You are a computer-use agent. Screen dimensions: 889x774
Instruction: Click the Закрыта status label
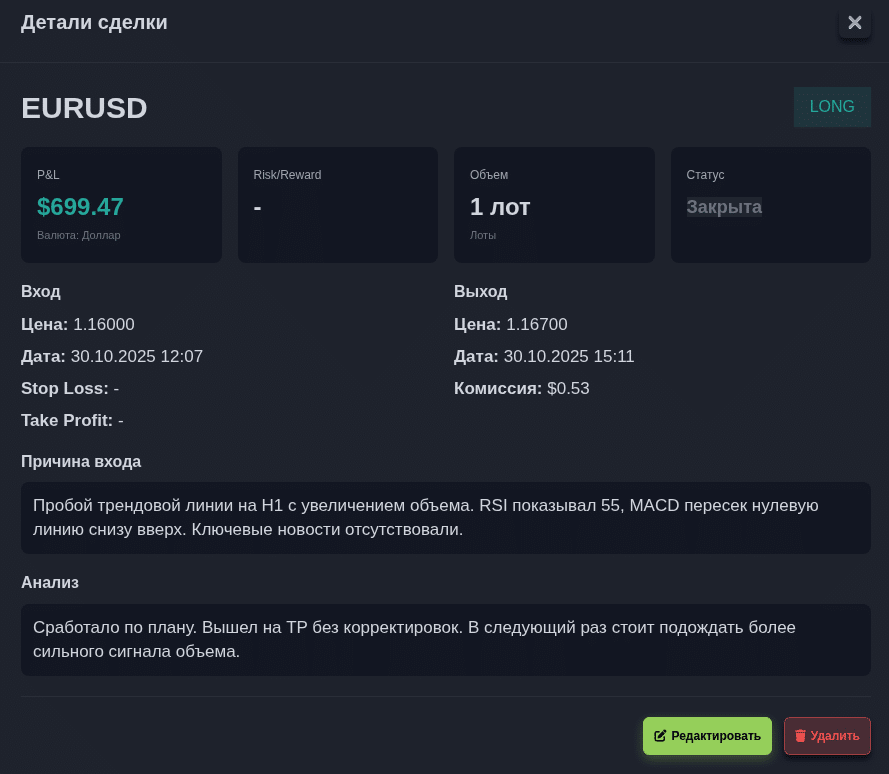coord(724,207)
